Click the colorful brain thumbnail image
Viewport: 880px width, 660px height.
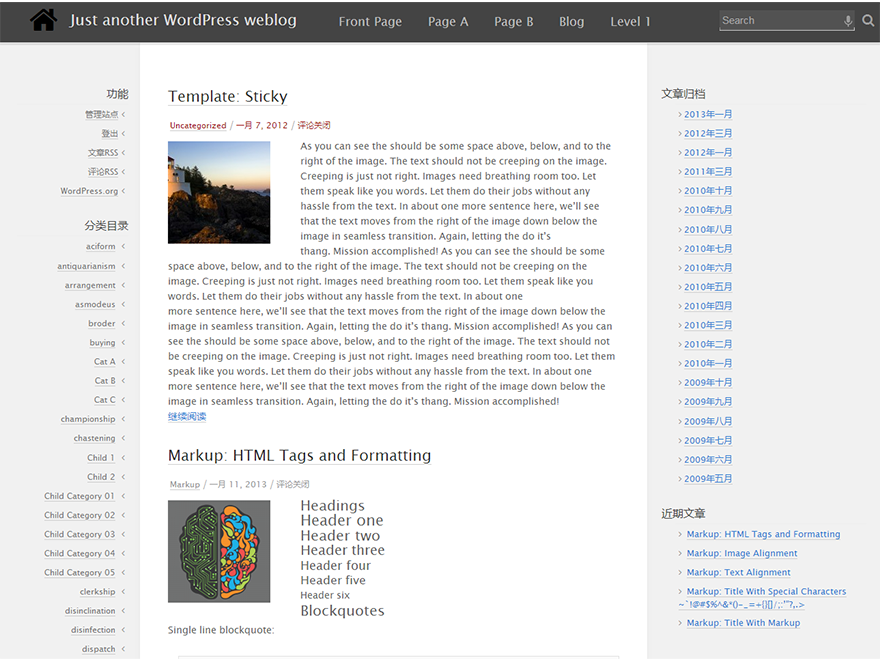click(219, 551)
